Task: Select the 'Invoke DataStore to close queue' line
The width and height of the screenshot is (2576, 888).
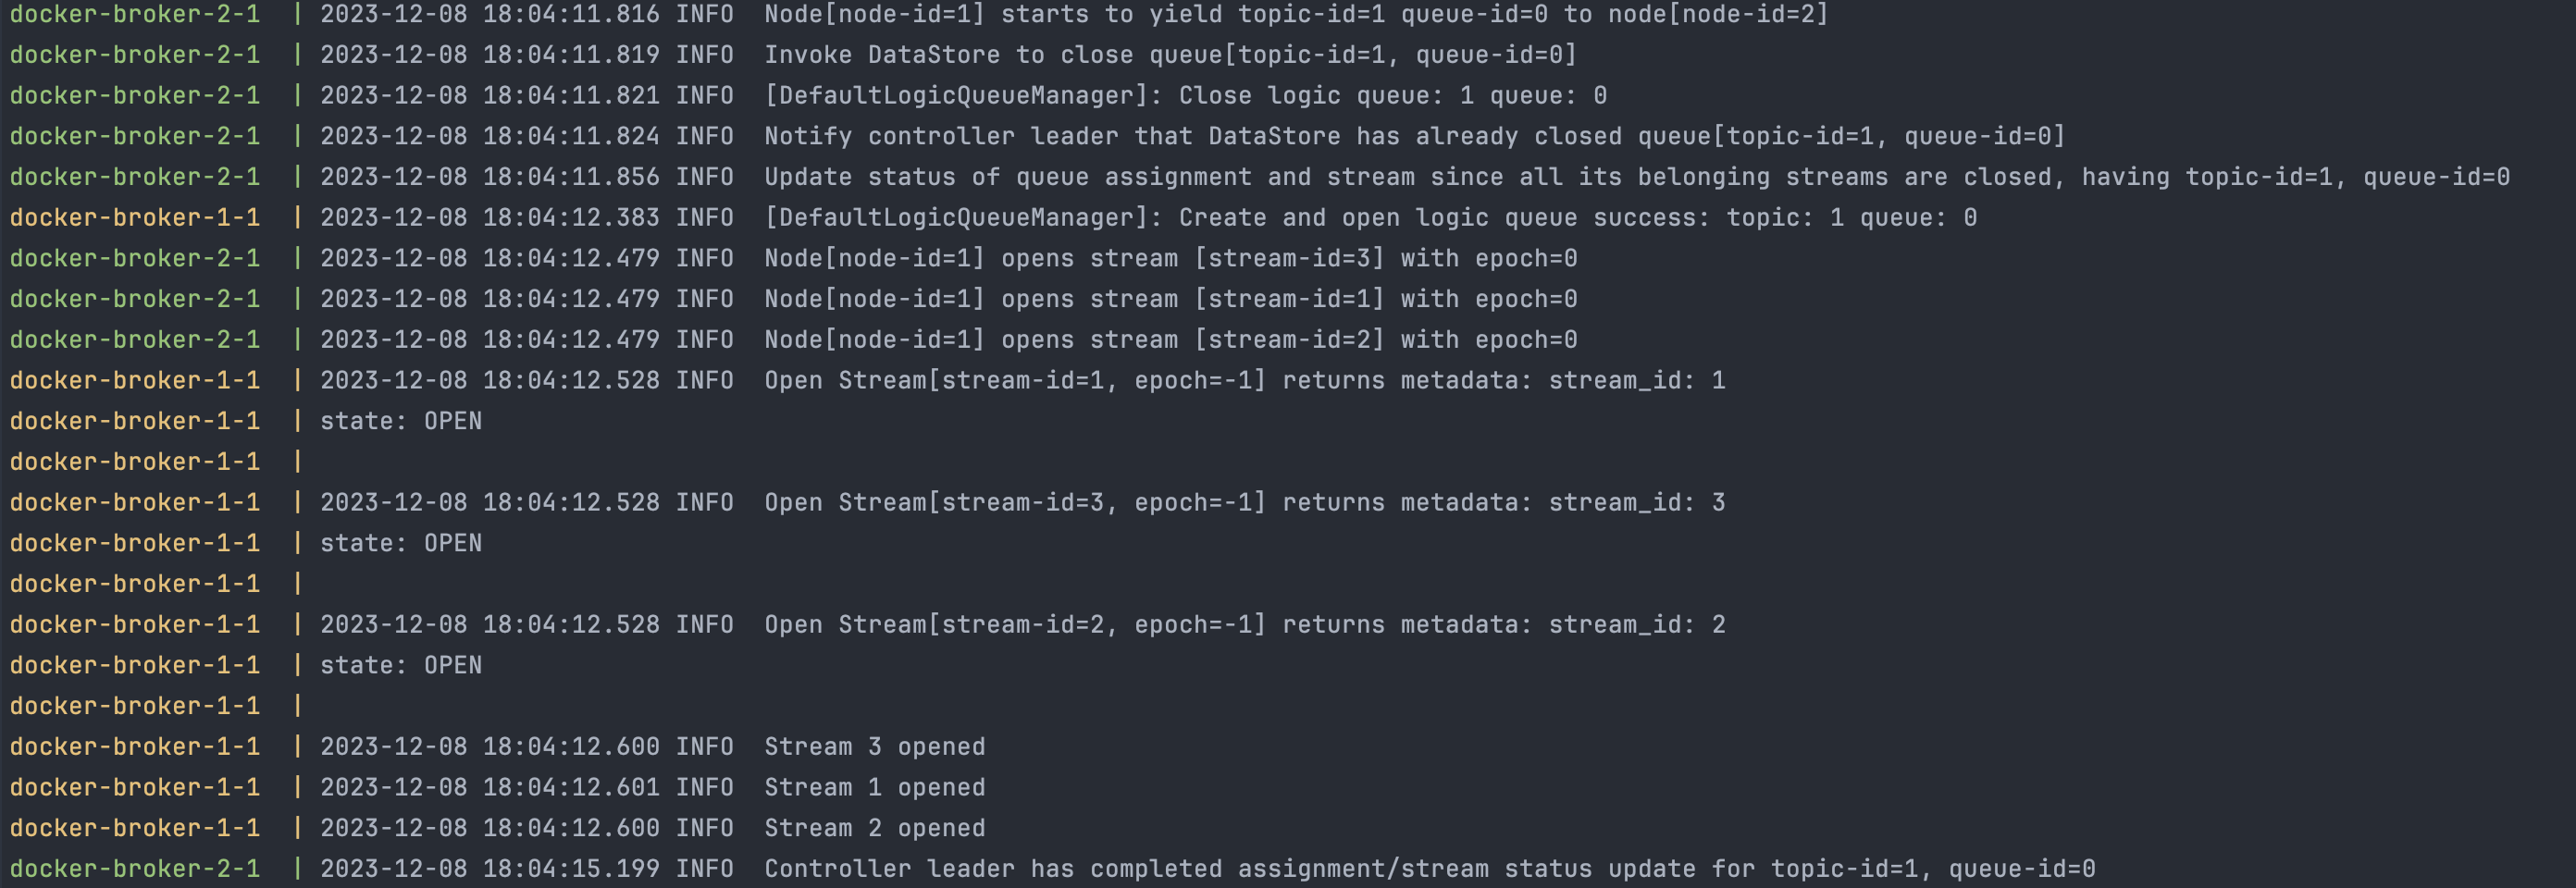Action: point(1170,55)
